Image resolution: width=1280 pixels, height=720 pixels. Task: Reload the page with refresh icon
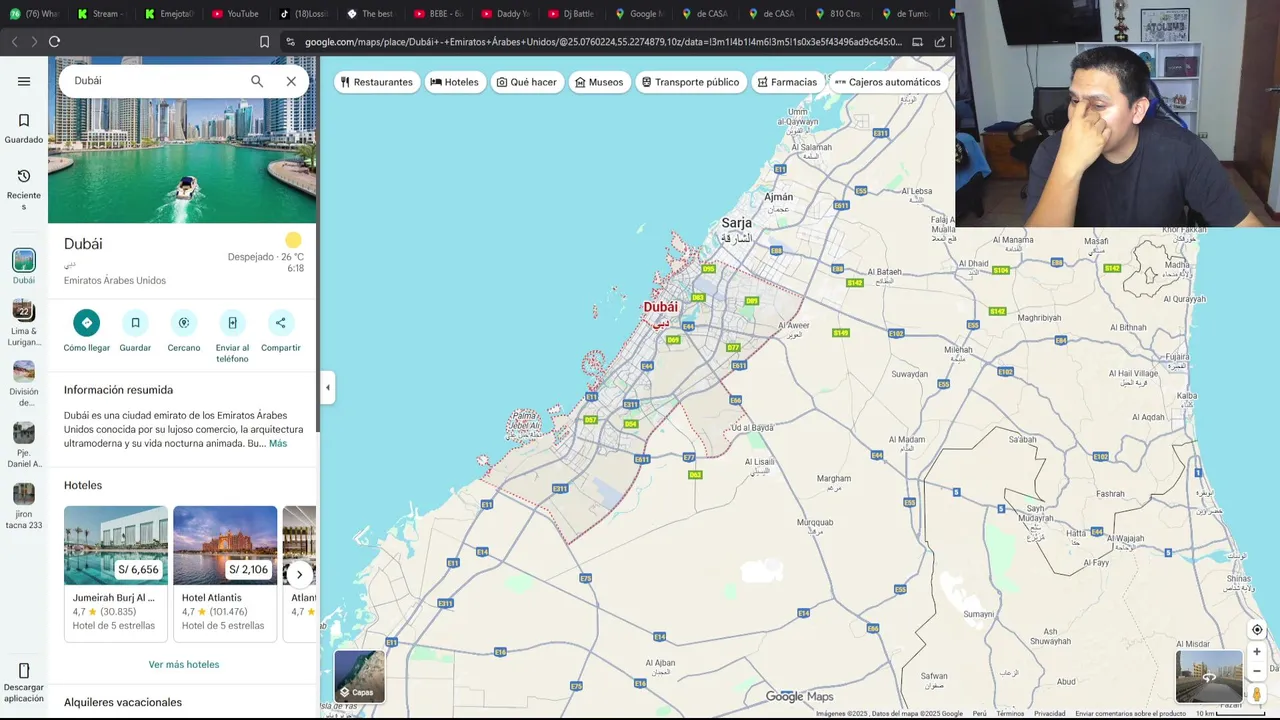54,42
